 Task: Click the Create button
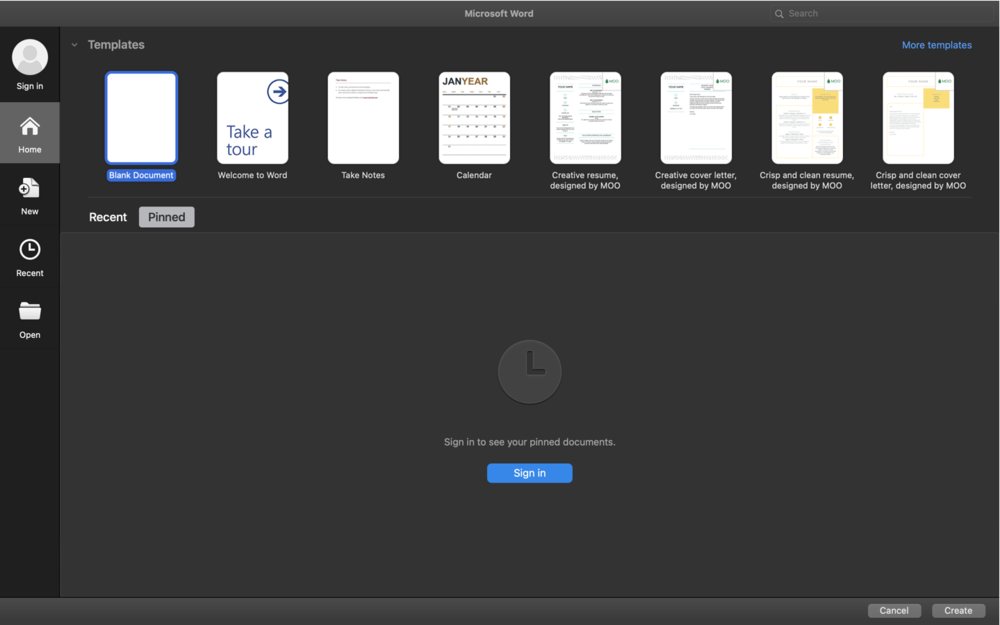(x=957, y=610)
